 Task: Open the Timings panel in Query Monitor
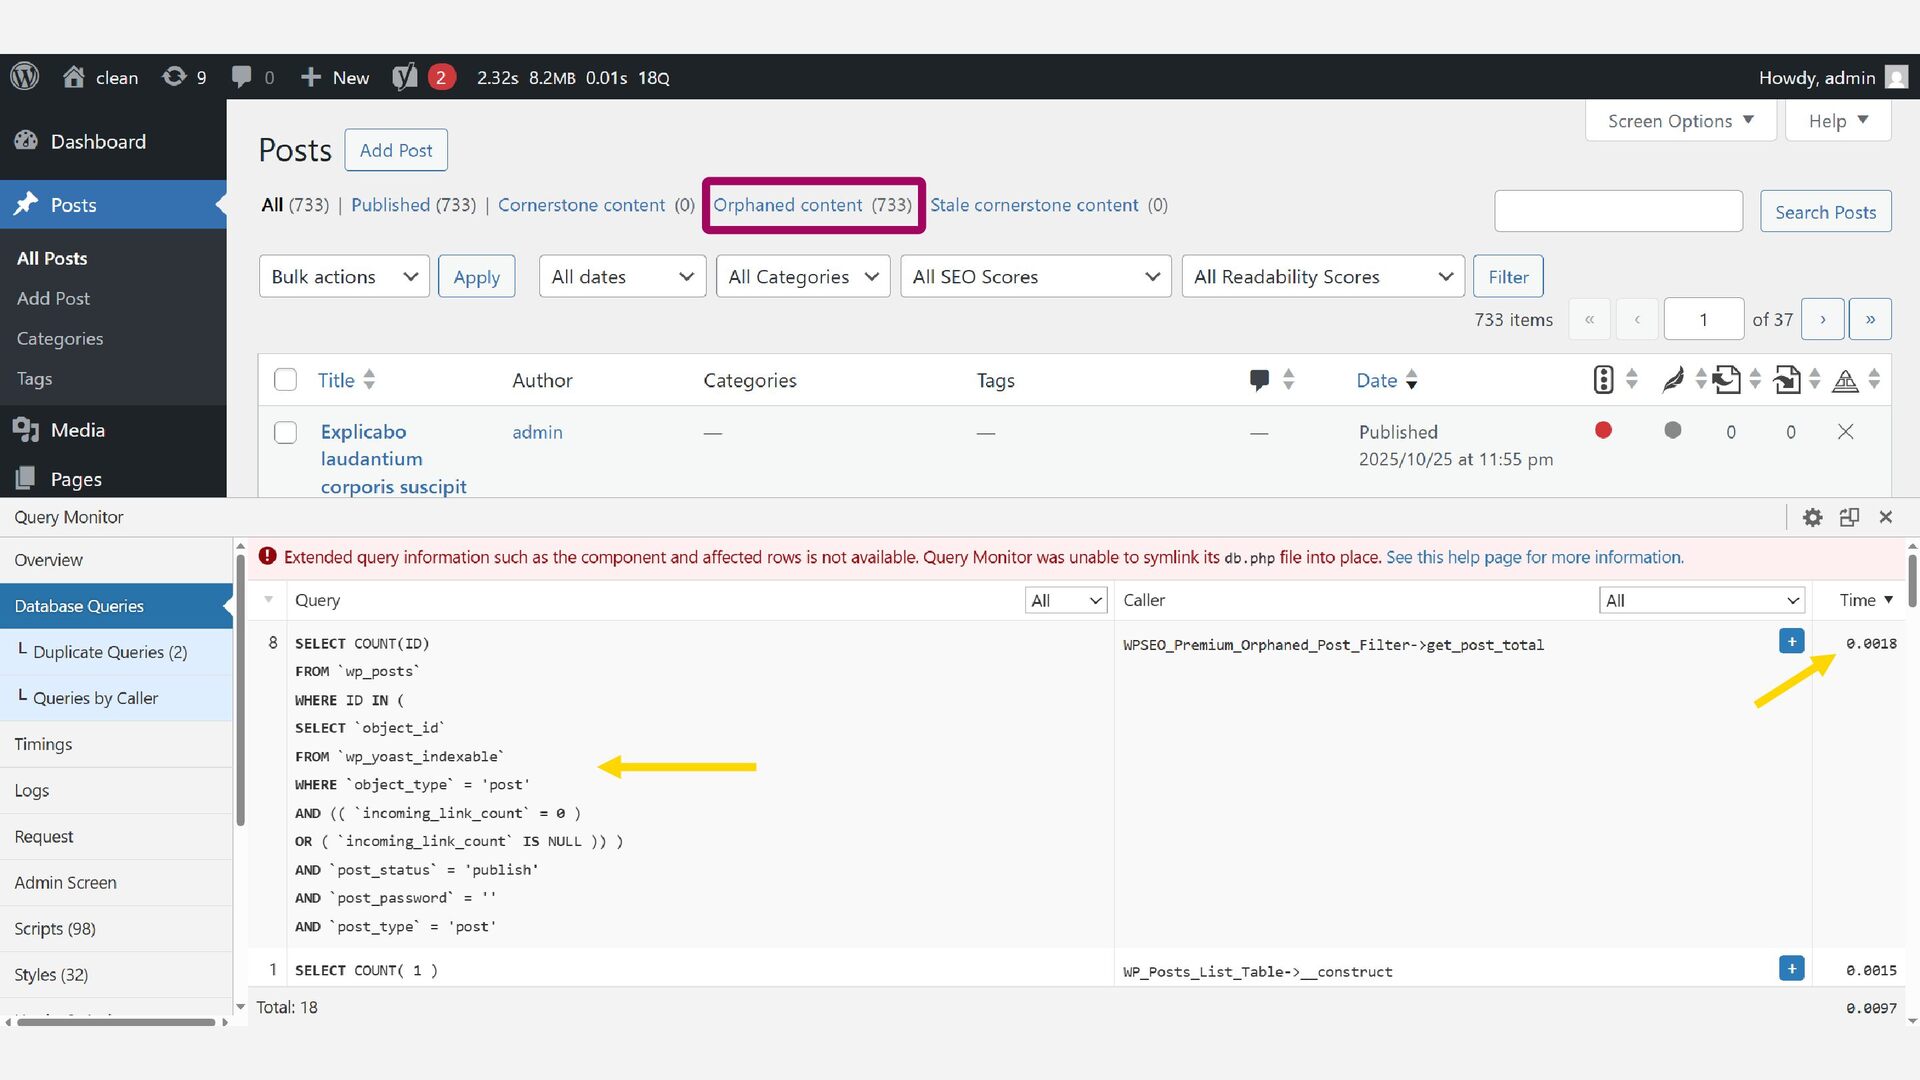point(43,744)
